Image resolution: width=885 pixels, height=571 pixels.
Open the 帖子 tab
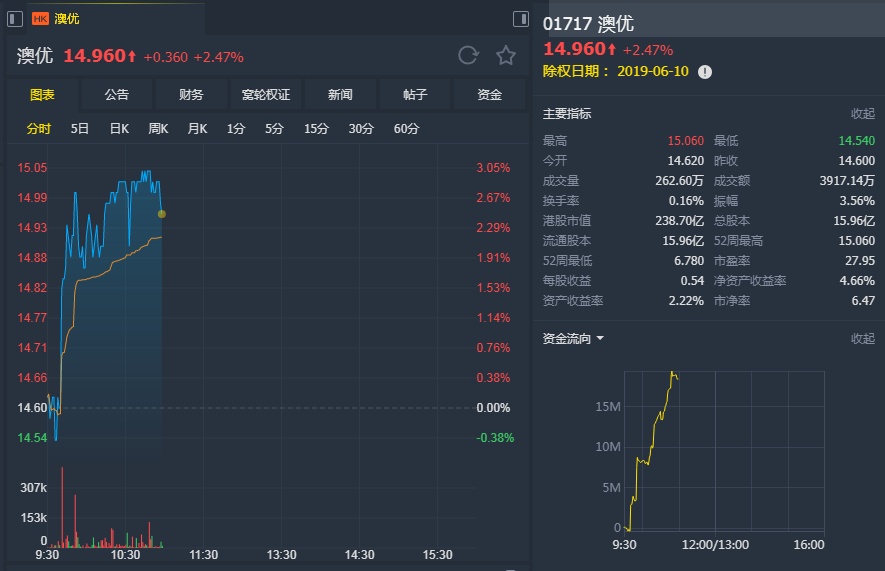[415, 95]
